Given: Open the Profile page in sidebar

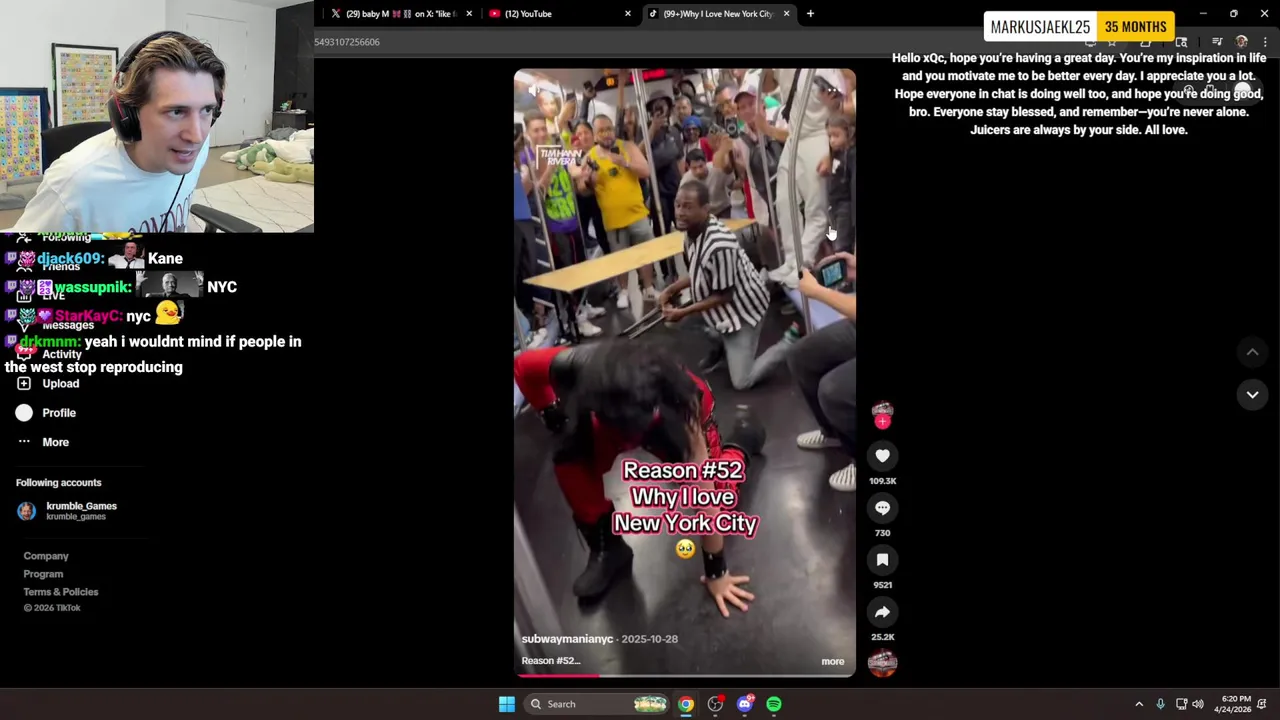Looking at the screenshot, I should (59, 413).
